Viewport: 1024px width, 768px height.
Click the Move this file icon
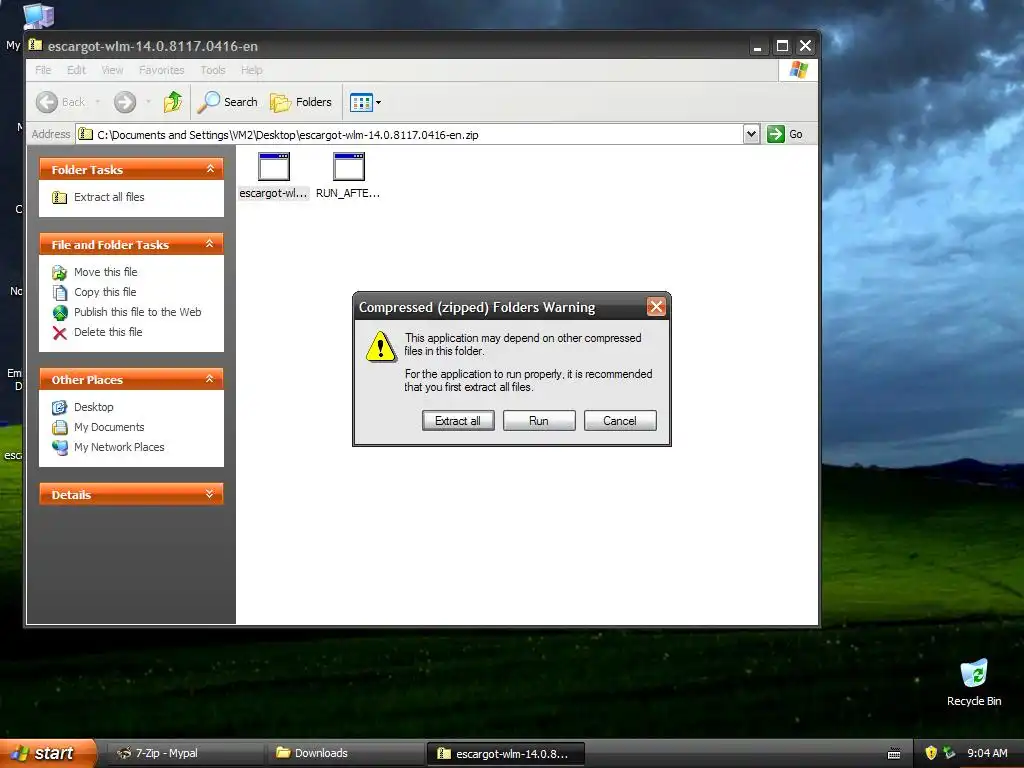(59, 272)
